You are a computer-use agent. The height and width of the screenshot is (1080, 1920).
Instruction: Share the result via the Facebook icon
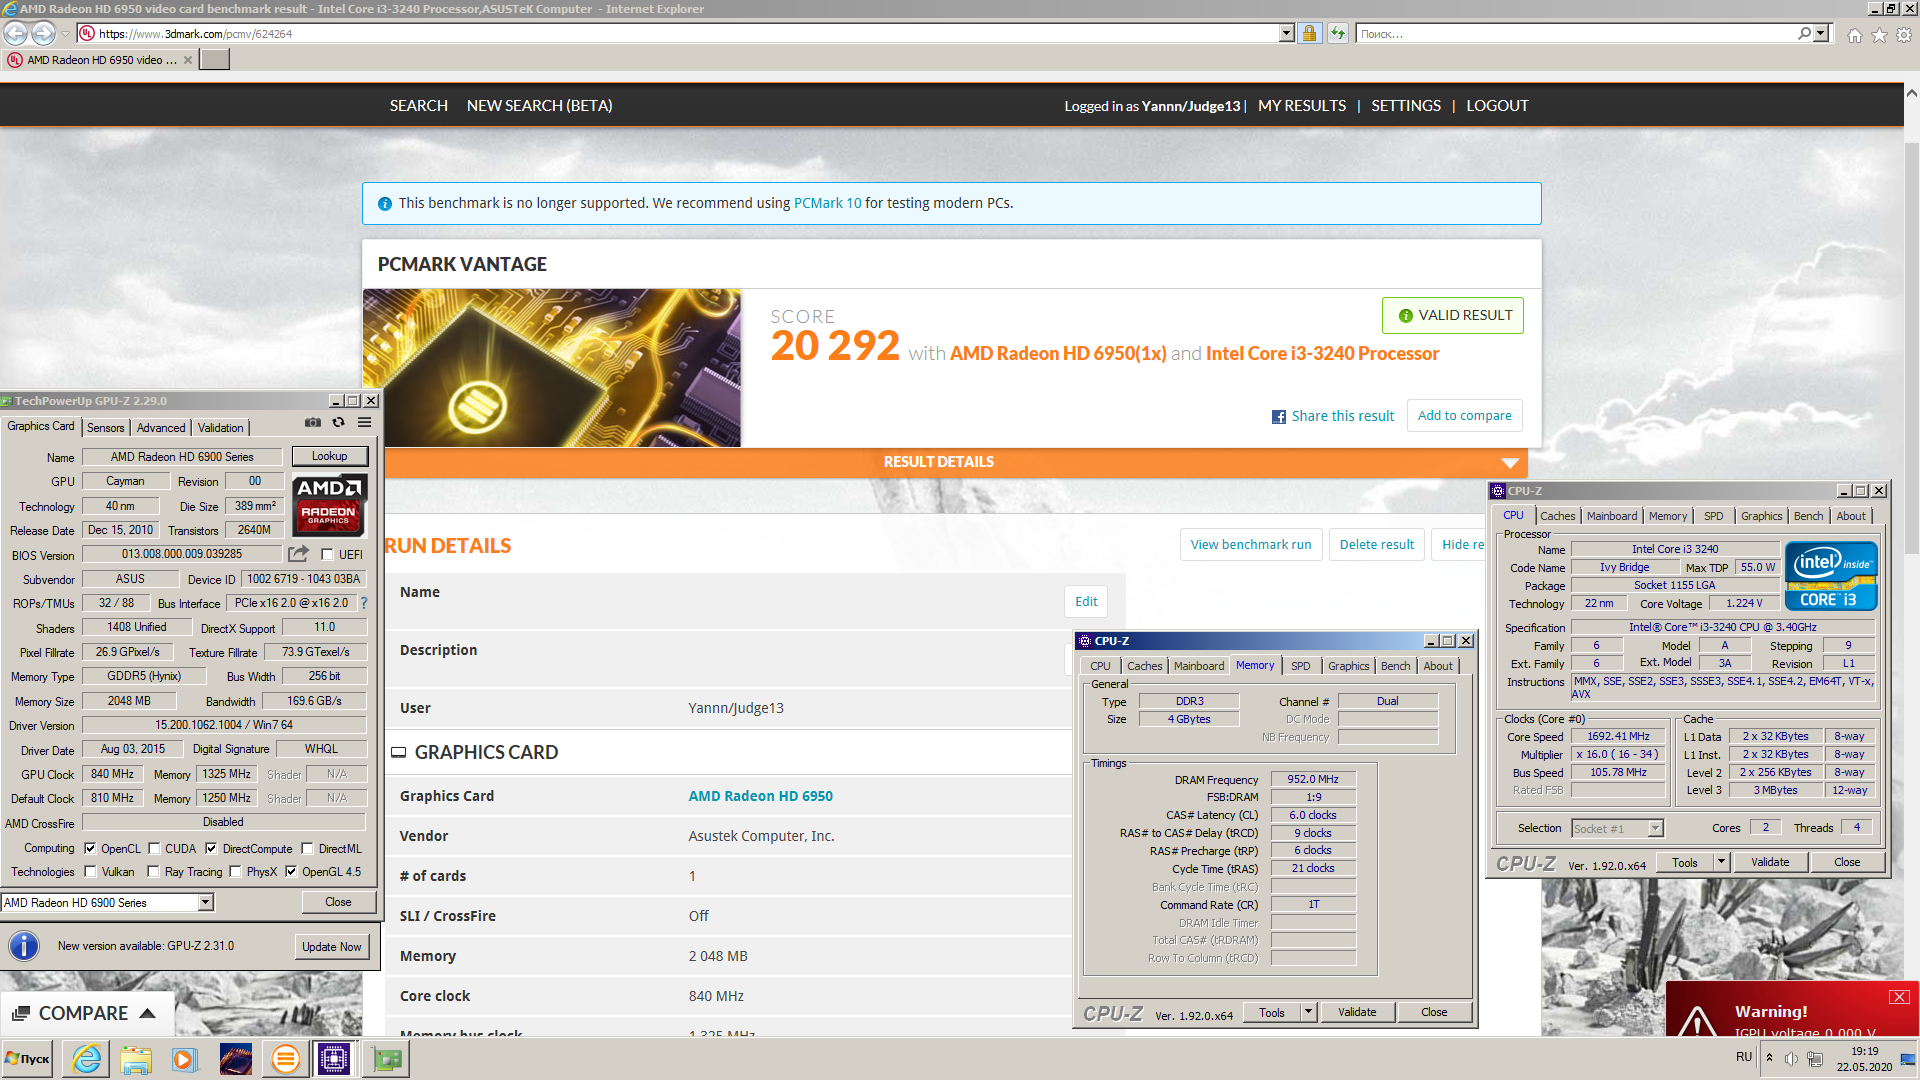(x=1279, y=417)
